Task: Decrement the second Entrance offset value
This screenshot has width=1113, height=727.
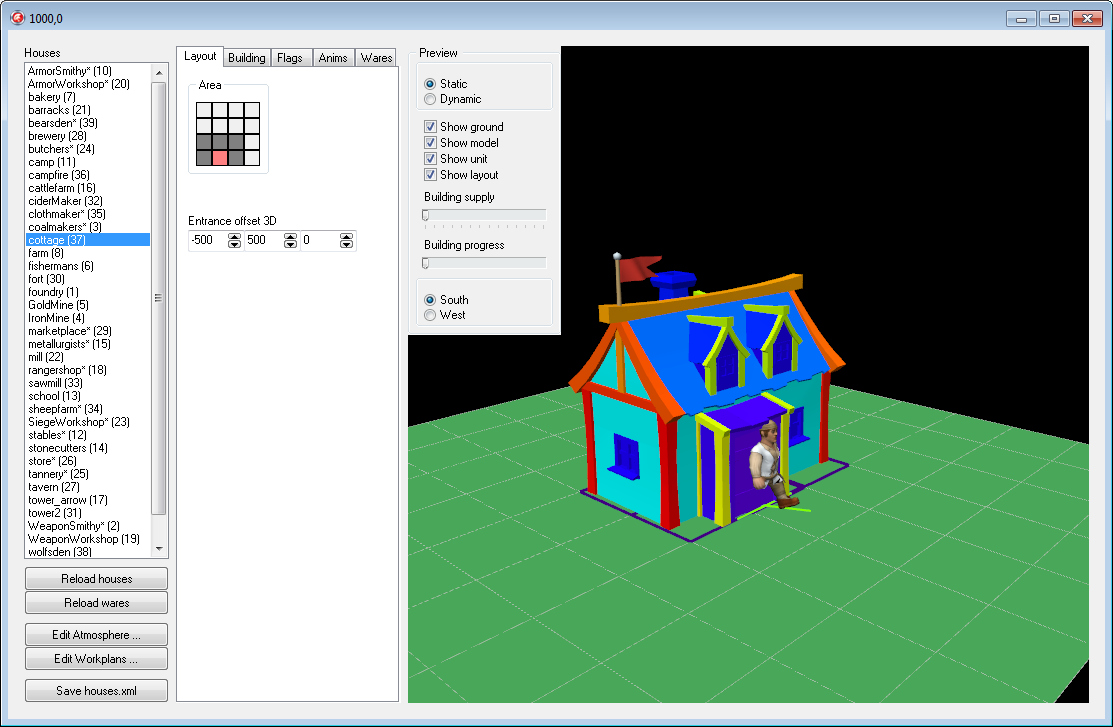Action: click(x=290, y=244)
